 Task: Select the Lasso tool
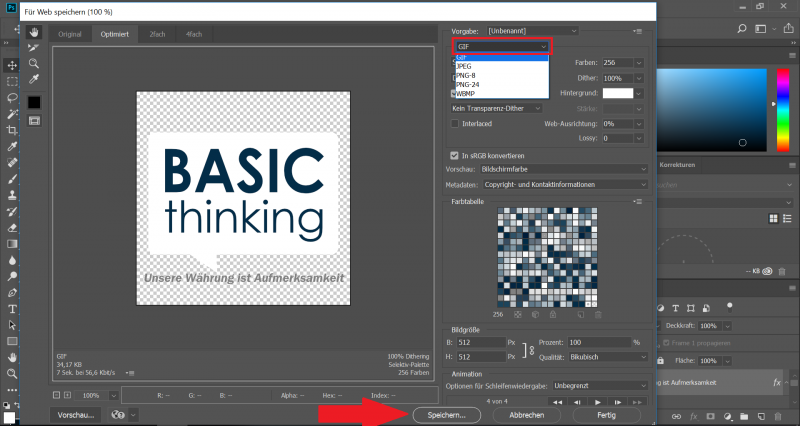tap(12, 98)
